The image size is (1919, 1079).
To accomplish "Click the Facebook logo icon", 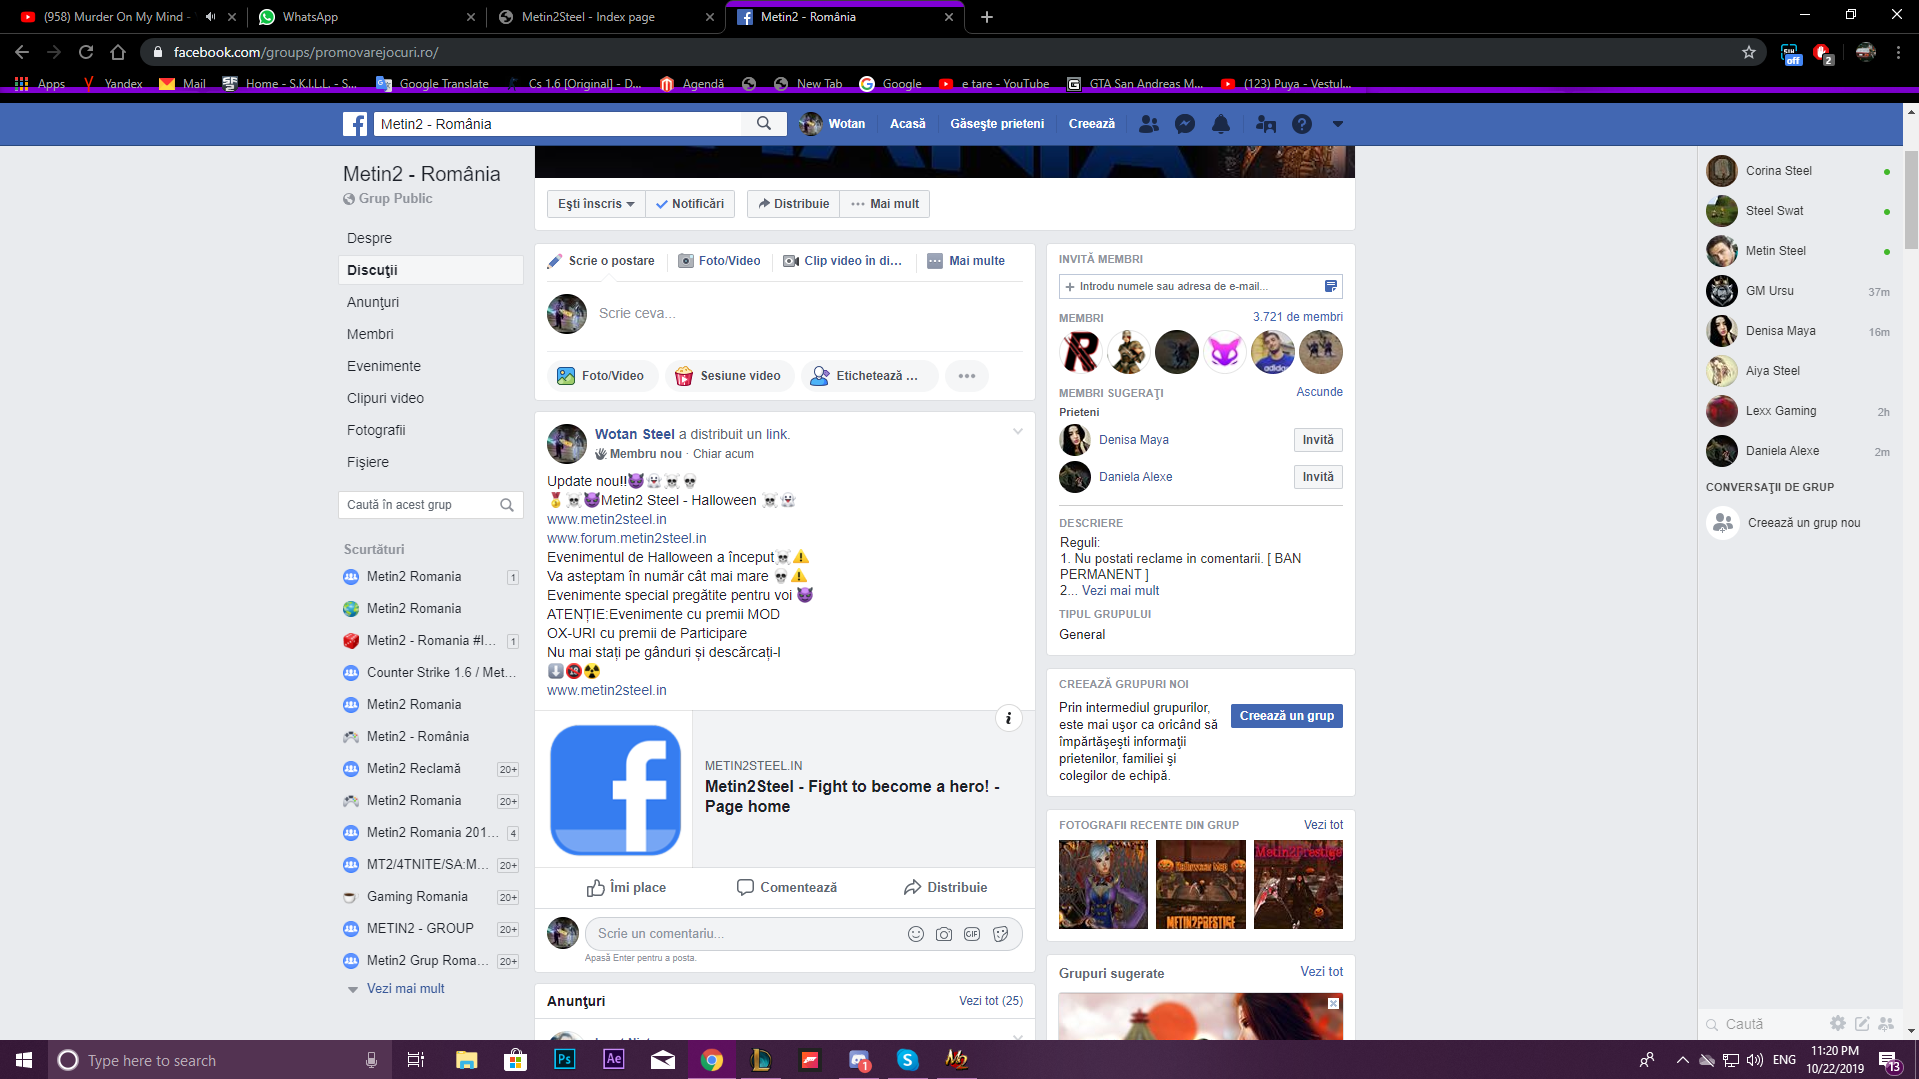I will pyautogui.click(x=355, y=124).
